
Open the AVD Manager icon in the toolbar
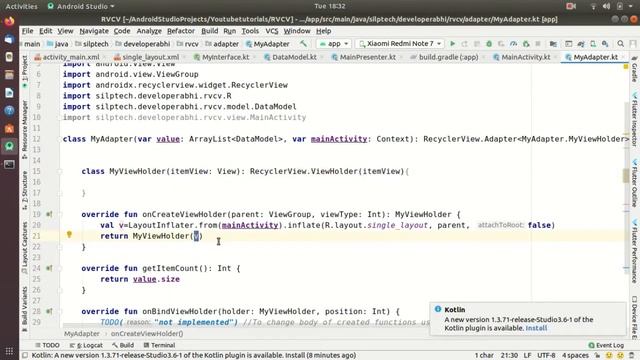click(x=593, y=44)
